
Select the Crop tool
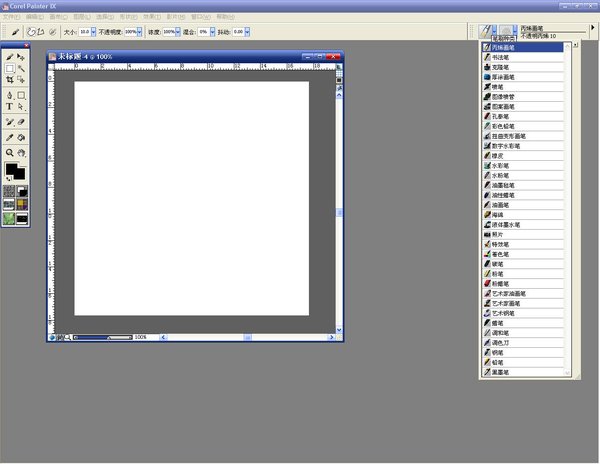(x=10, y=80)
